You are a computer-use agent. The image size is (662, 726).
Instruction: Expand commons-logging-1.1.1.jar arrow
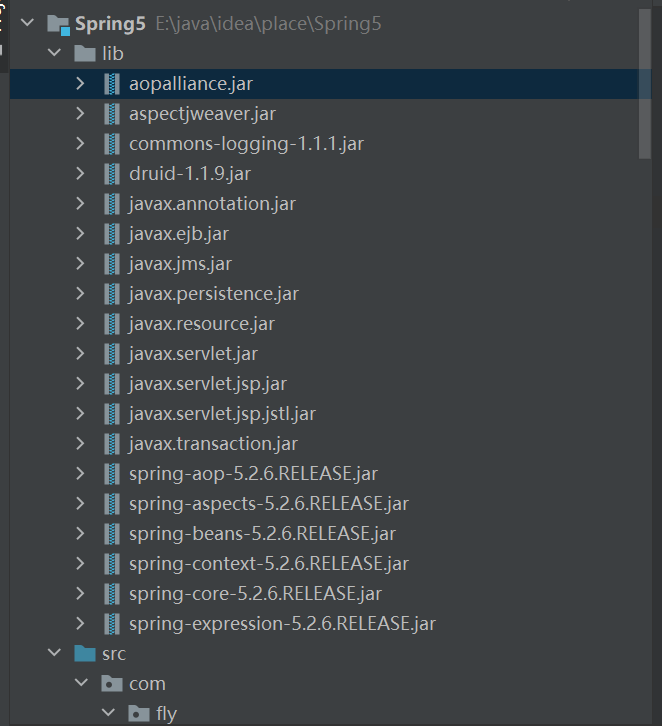(80, 144)
